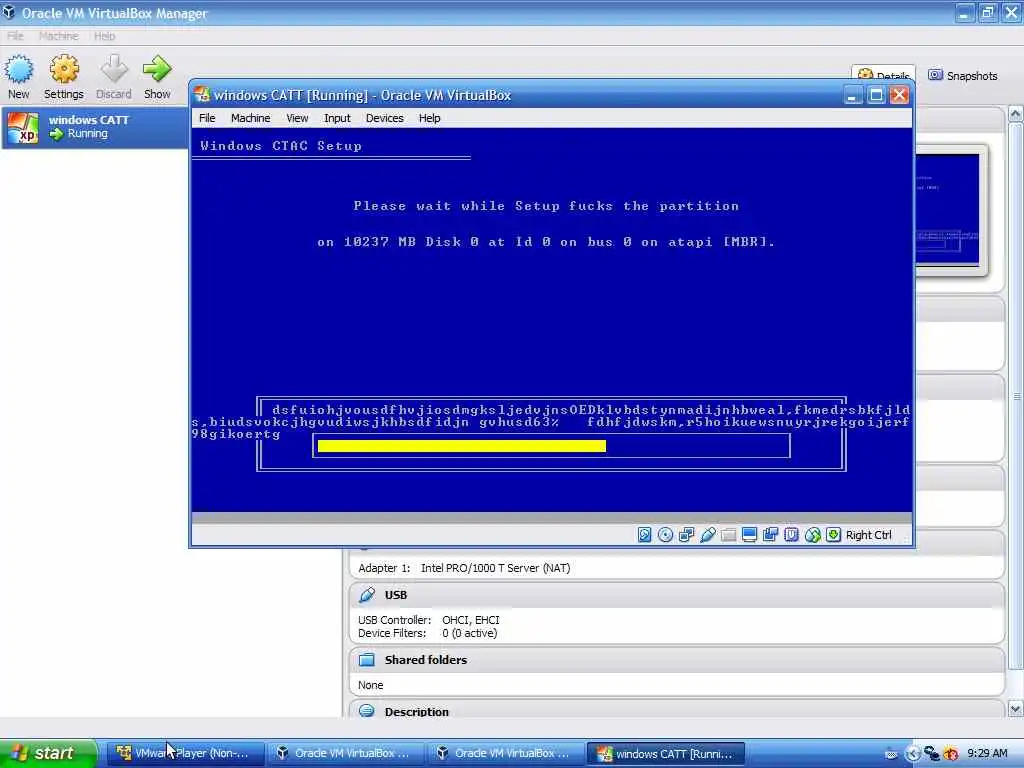Click optical drive indicator in VM status bar

665,535
